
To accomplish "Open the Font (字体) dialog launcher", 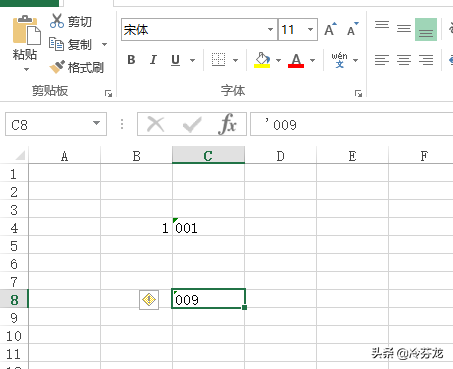I will [x=358, y=93].
